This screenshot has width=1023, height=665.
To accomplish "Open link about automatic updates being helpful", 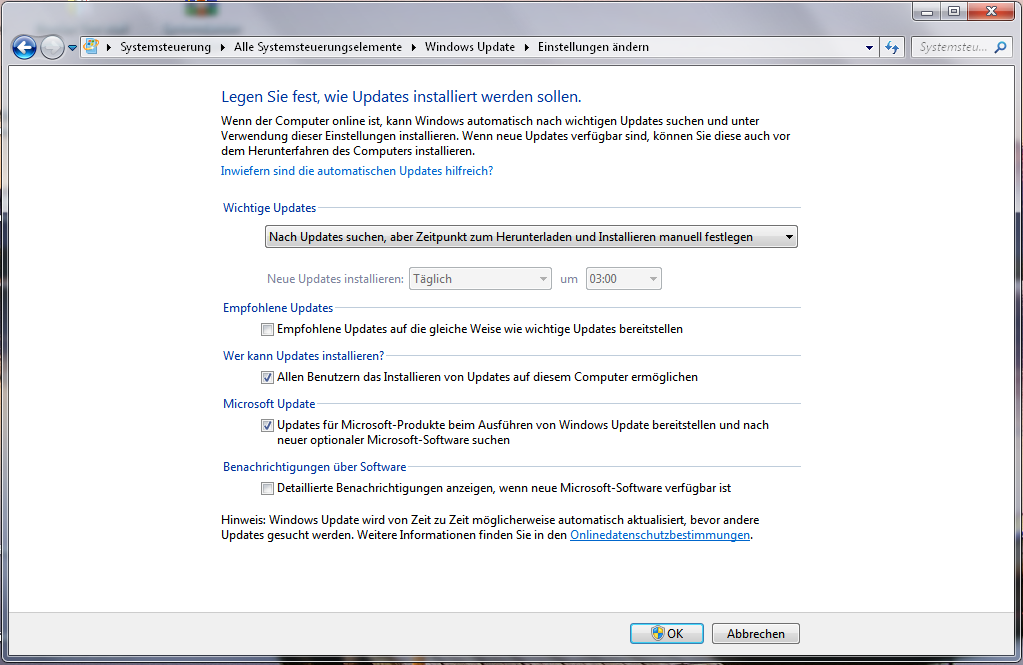I will click(x=357, y=171).
